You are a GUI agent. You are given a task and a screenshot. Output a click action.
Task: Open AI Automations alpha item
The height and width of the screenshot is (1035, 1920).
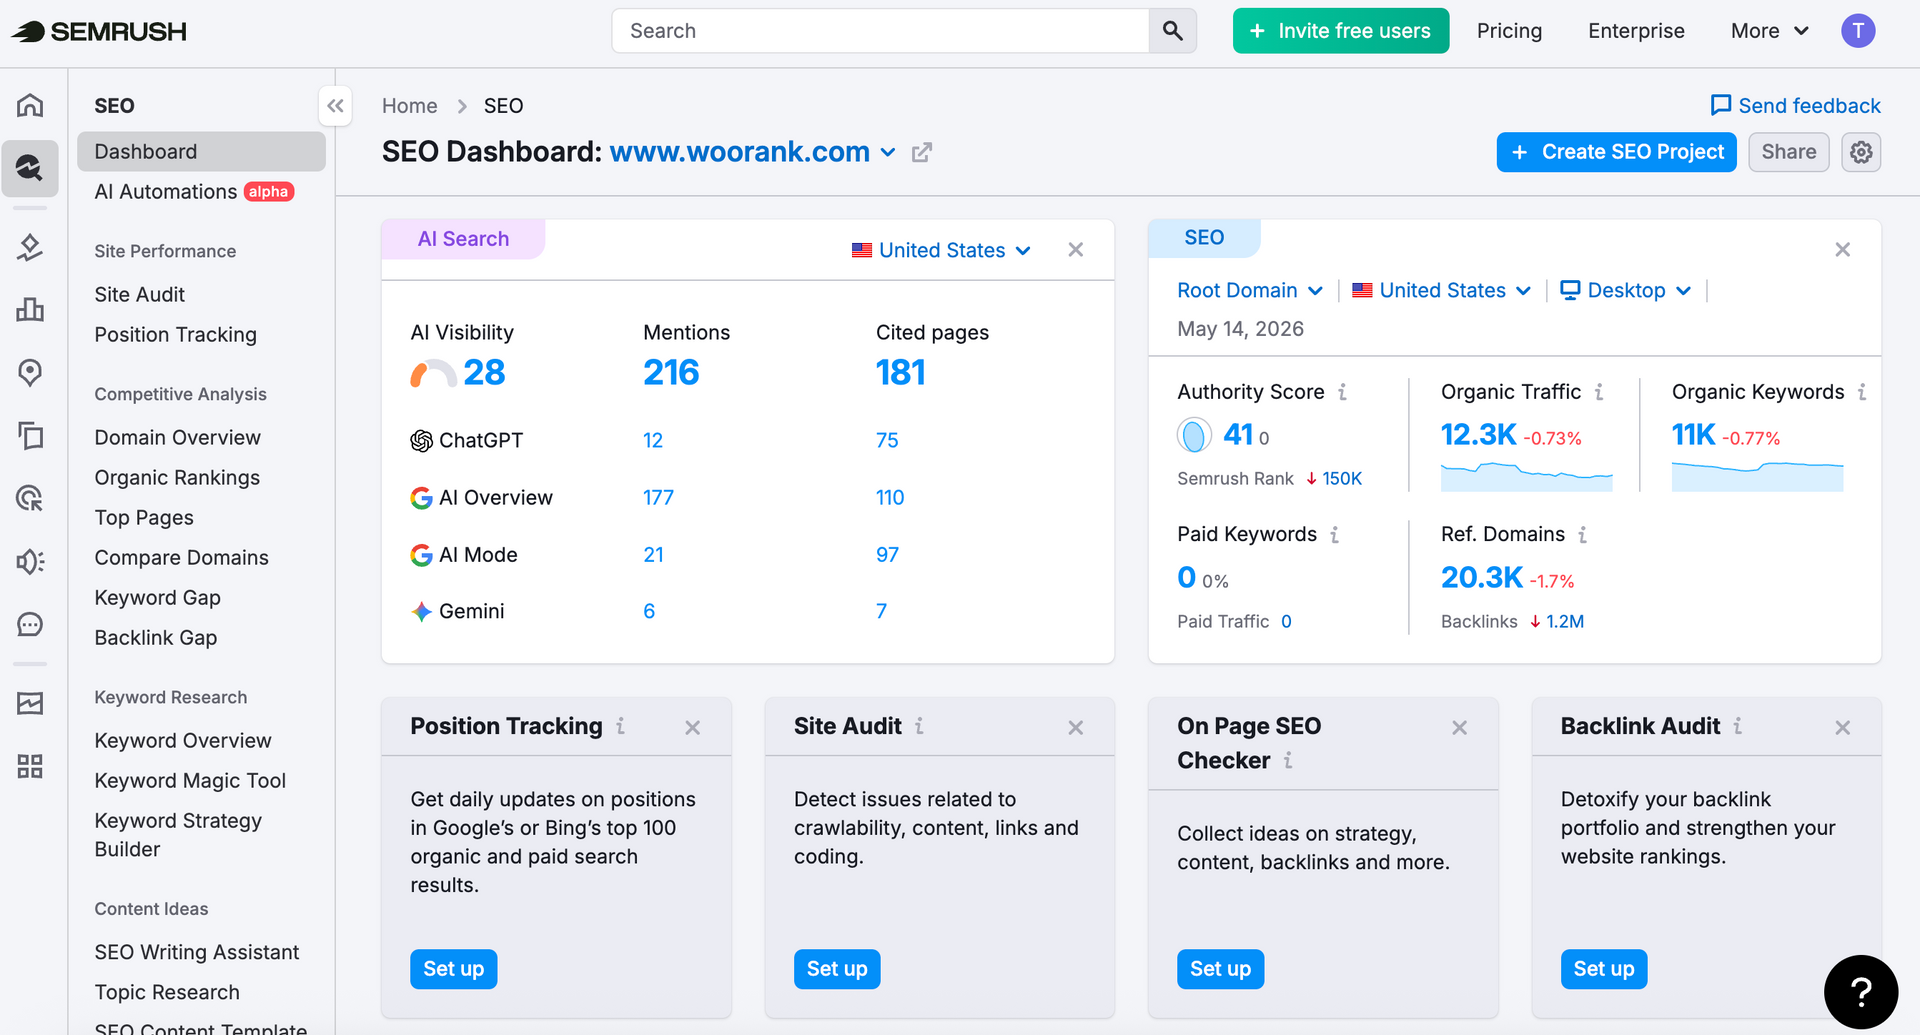(x=194, y=192)
